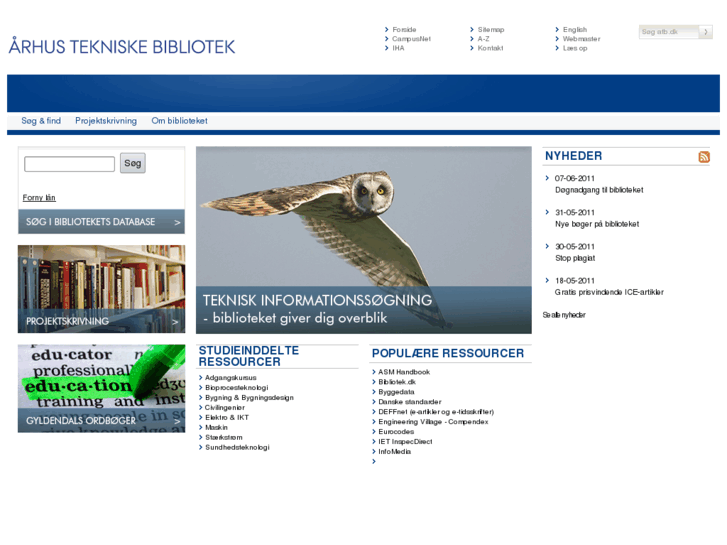Click the 18-05-2011 news date
The width and height of the screenshot is (727, 545).
tap(574, 281)
